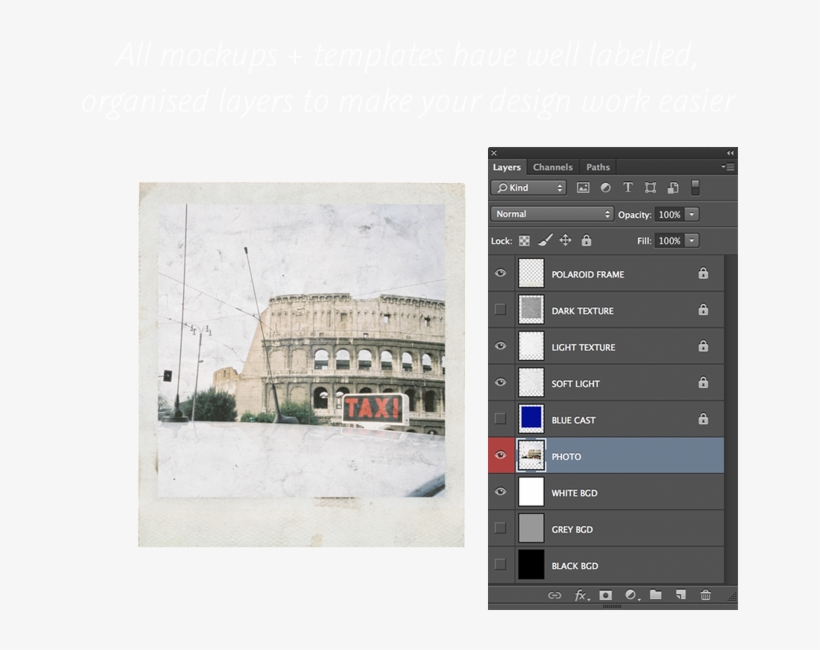Screen dimensions: 820x650
Task: Enable Lock transparent pixels
Action: [x=523, y=240]
